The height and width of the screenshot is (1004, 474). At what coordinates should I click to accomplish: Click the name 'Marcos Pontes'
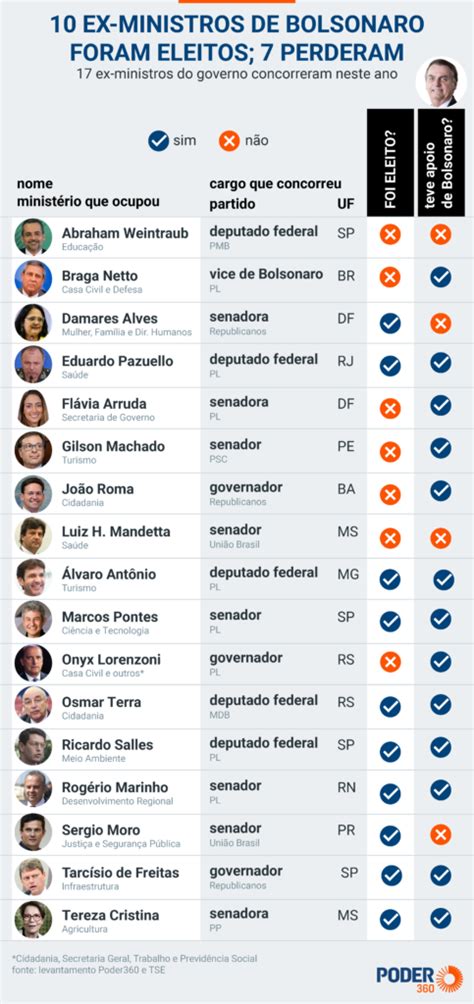[110, 617]
